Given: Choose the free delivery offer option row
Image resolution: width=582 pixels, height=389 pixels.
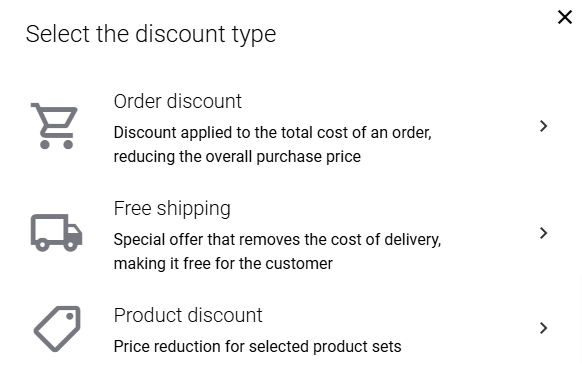Looking at the screenshot, I should (x=290, y=233).
